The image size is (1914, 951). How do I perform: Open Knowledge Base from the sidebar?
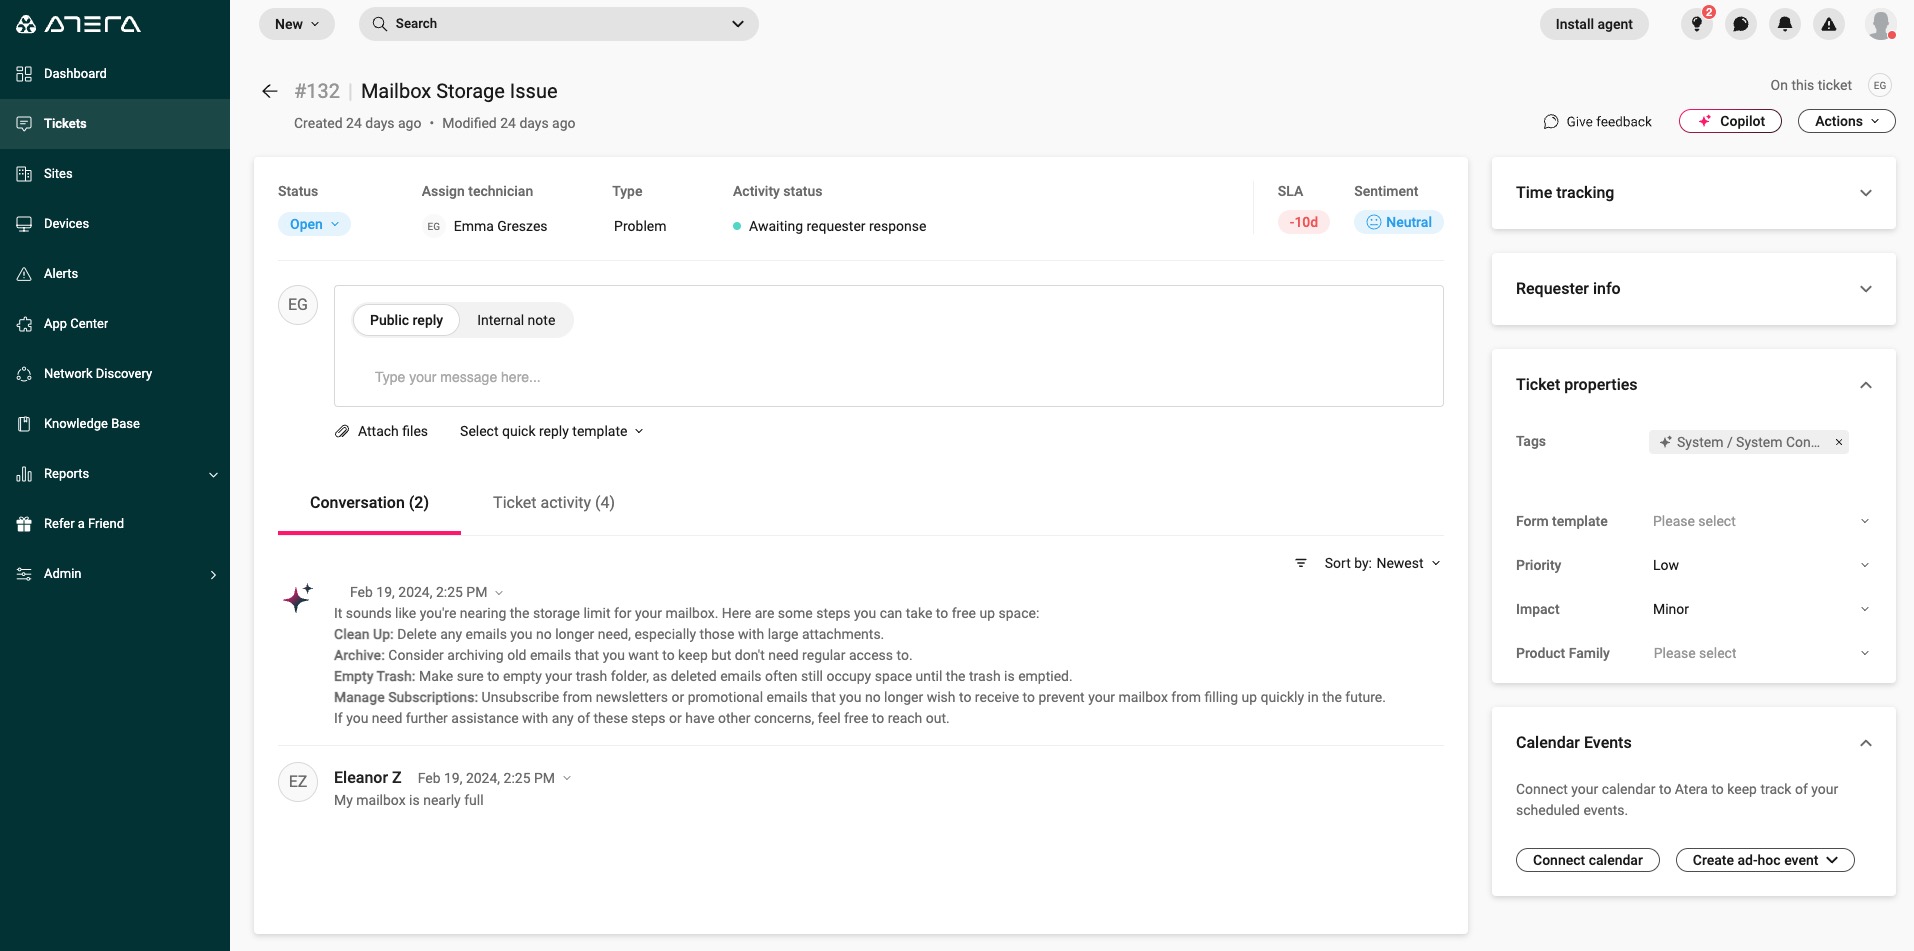click(x=91, y=424)
